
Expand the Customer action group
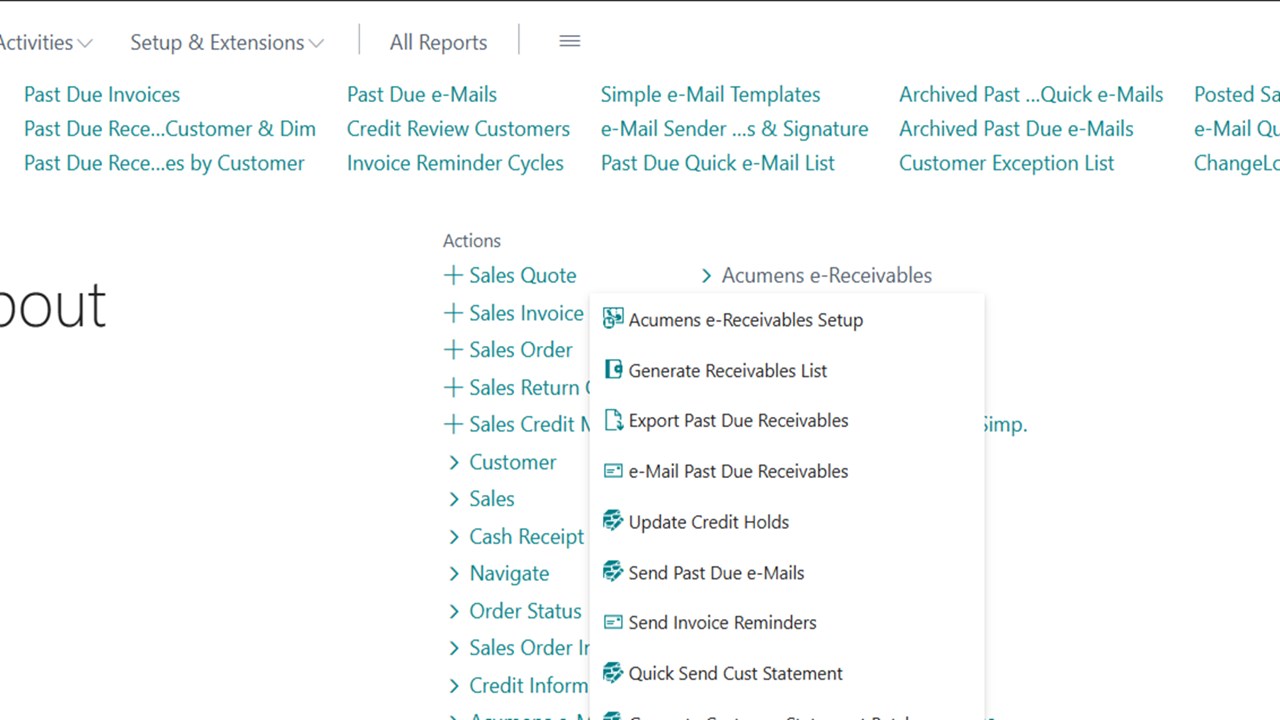(x=512, y=462)
